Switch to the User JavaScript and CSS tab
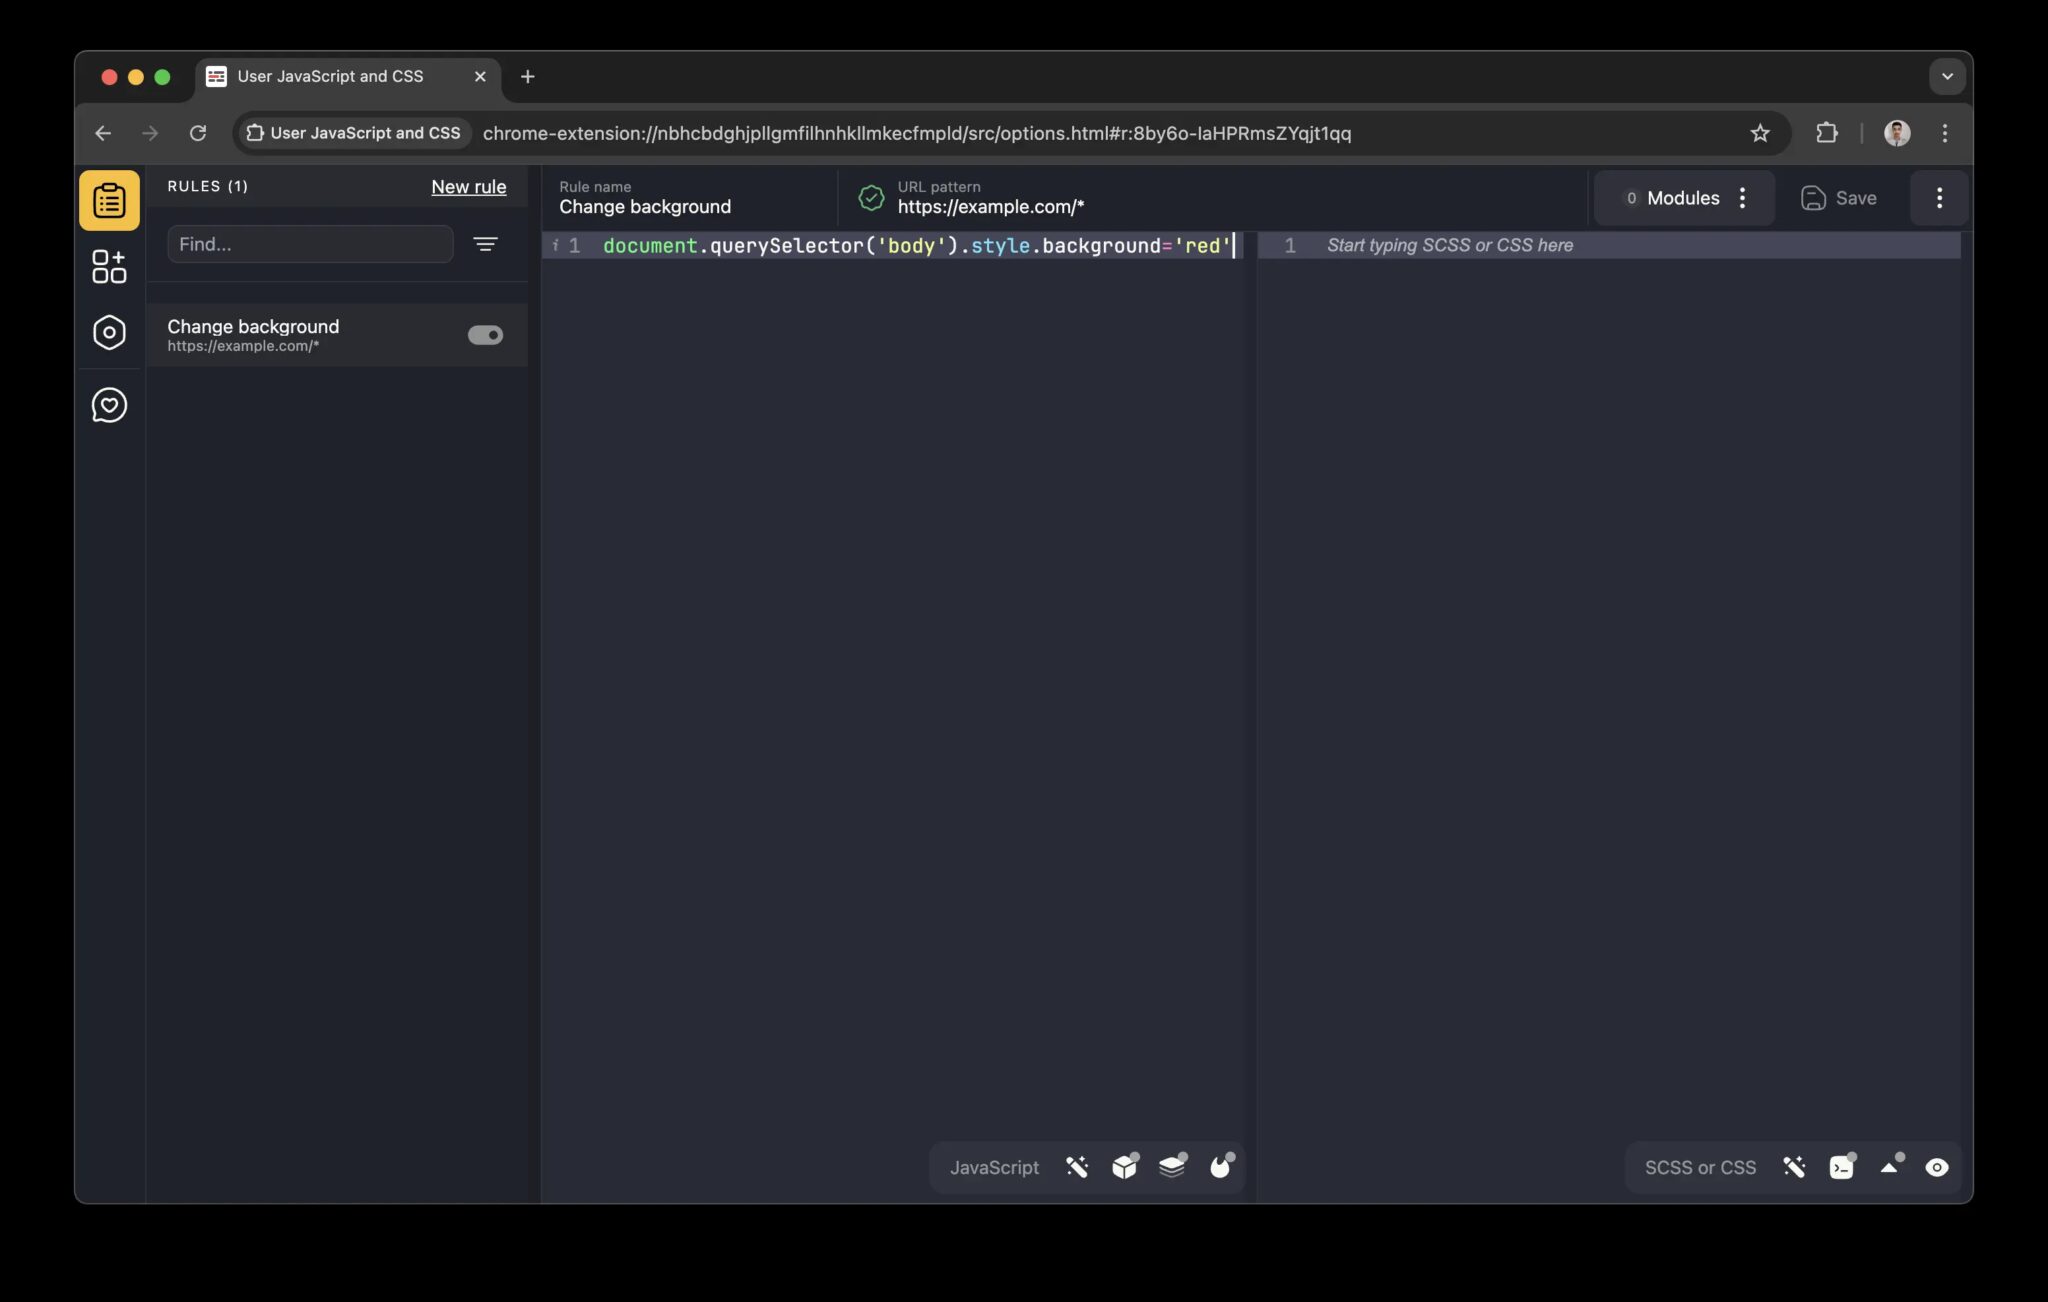Screen dimensions: 2048x1302 pyautogui.click(x=330, y=76)
